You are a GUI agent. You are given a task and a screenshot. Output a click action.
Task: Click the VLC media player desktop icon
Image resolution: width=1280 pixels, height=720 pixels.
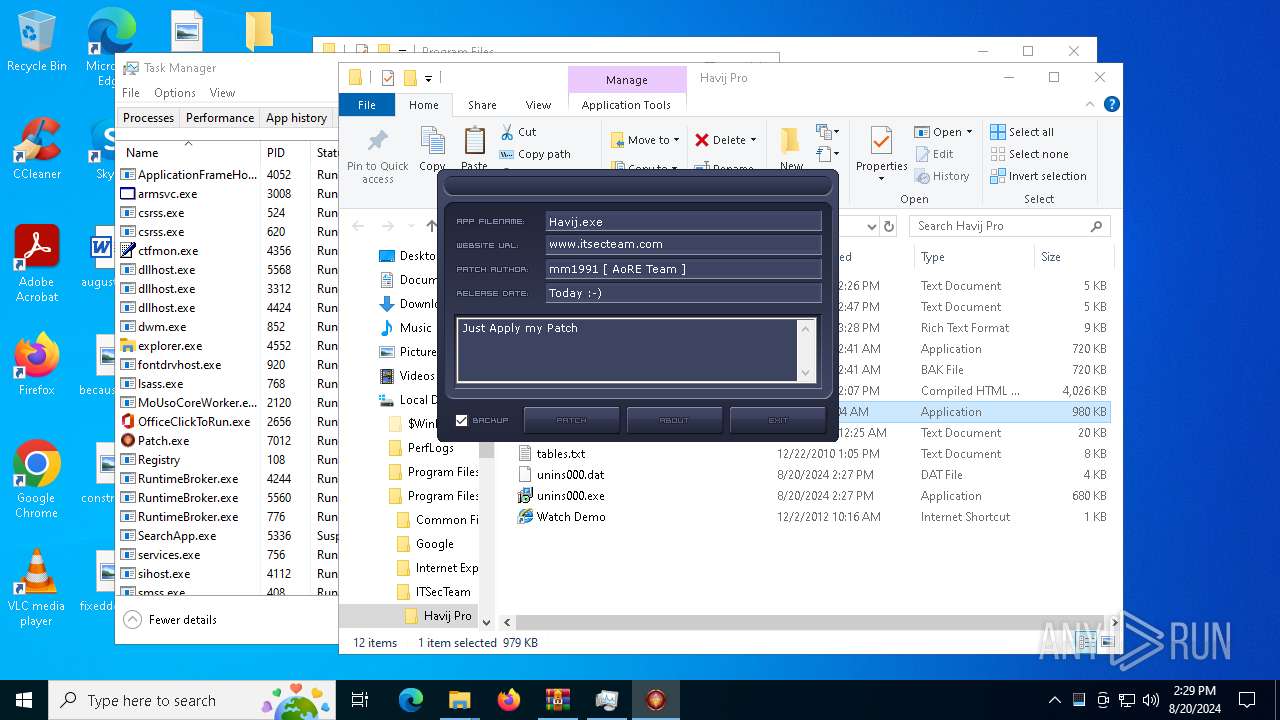click(36, 587)
